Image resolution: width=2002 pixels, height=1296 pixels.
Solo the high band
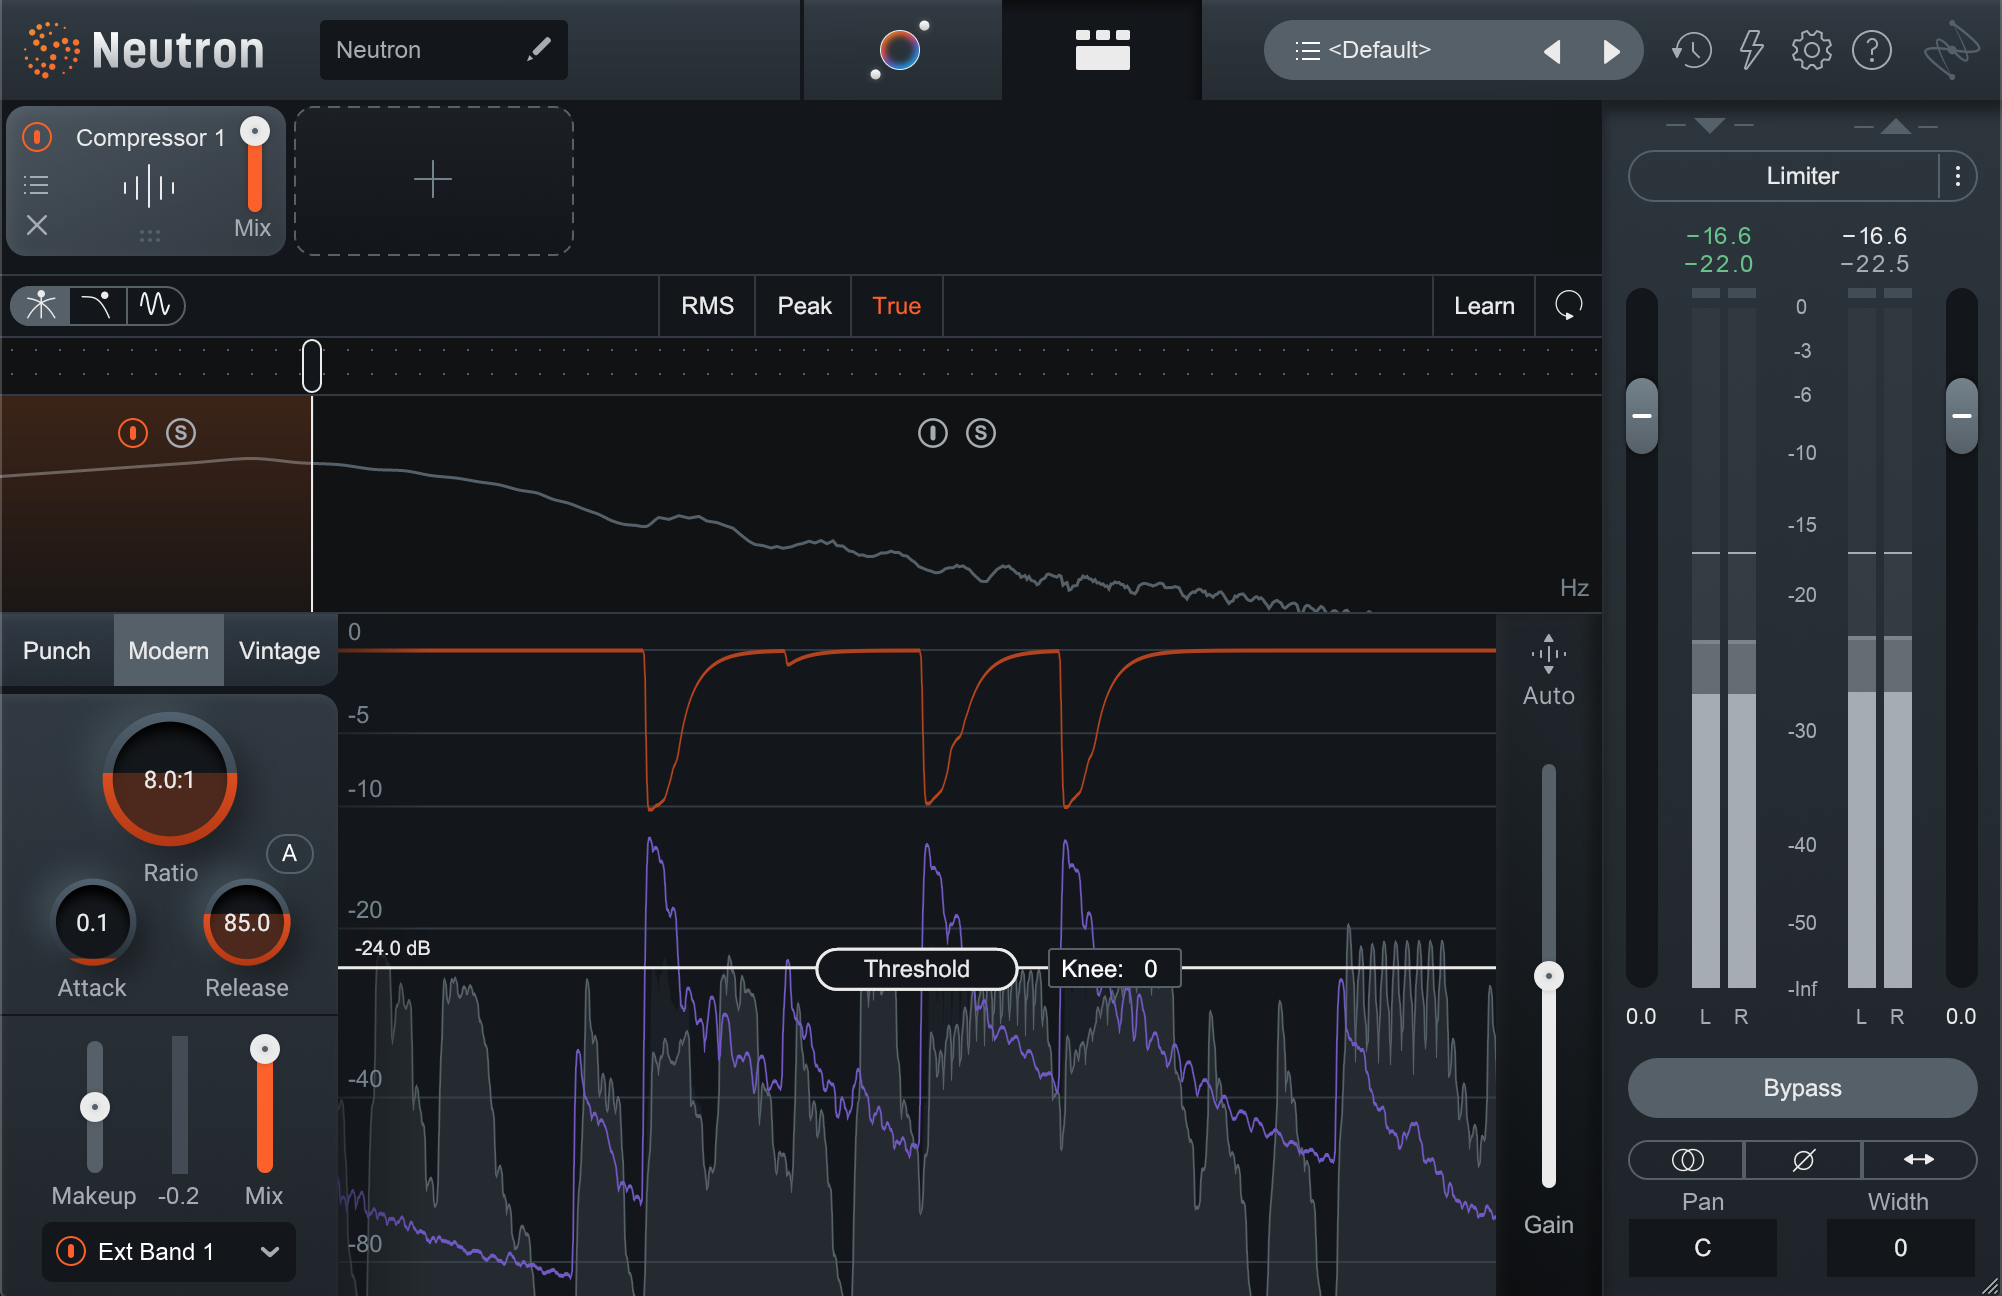tap(981, 433)
